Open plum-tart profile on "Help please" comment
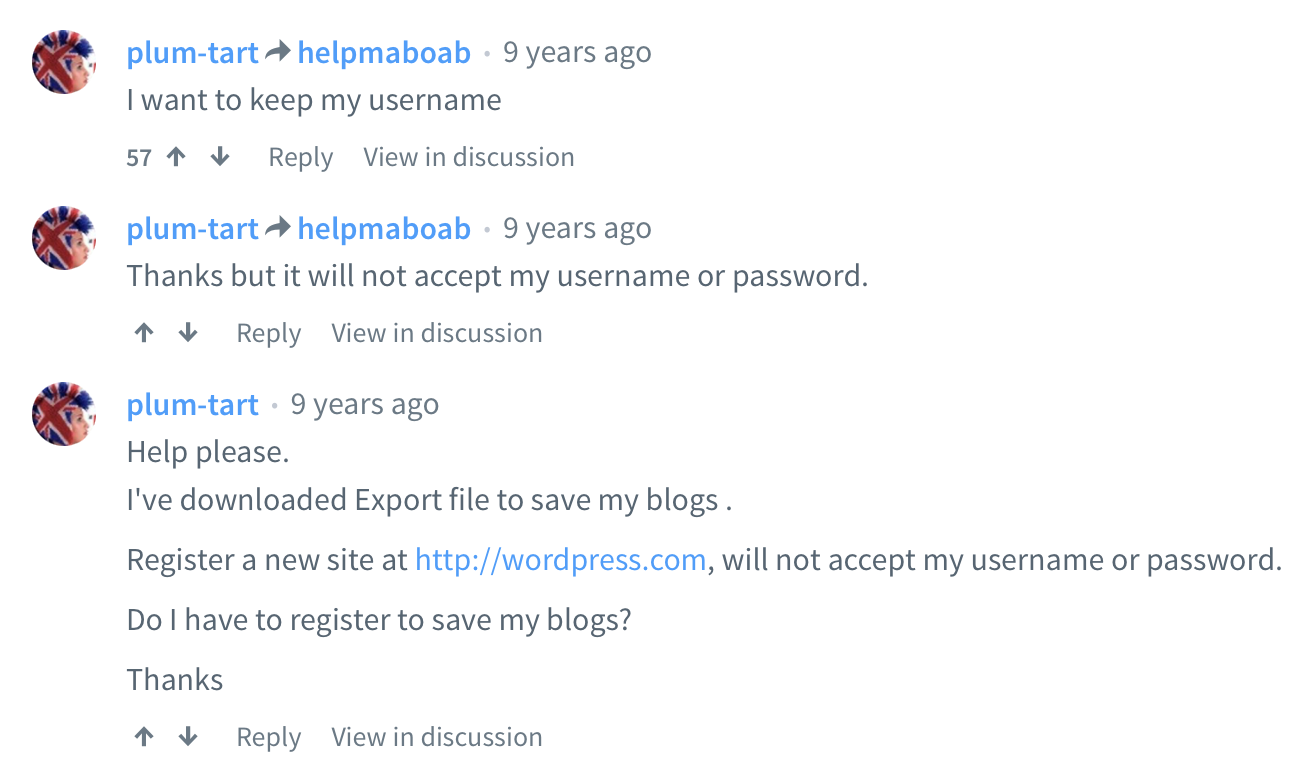 click(193, 404)
